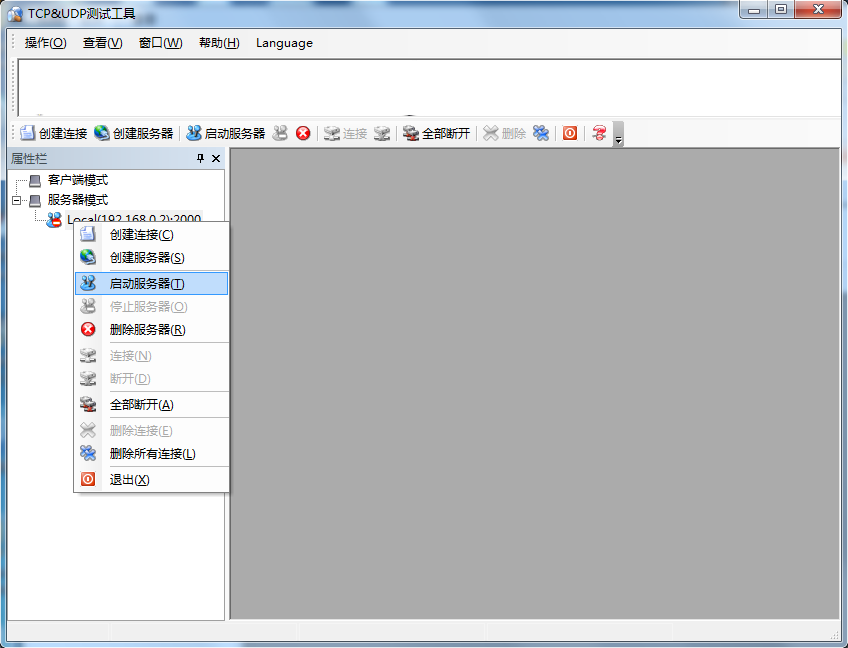Choose 启动服务器(T) in context menu

coord(151,283)
